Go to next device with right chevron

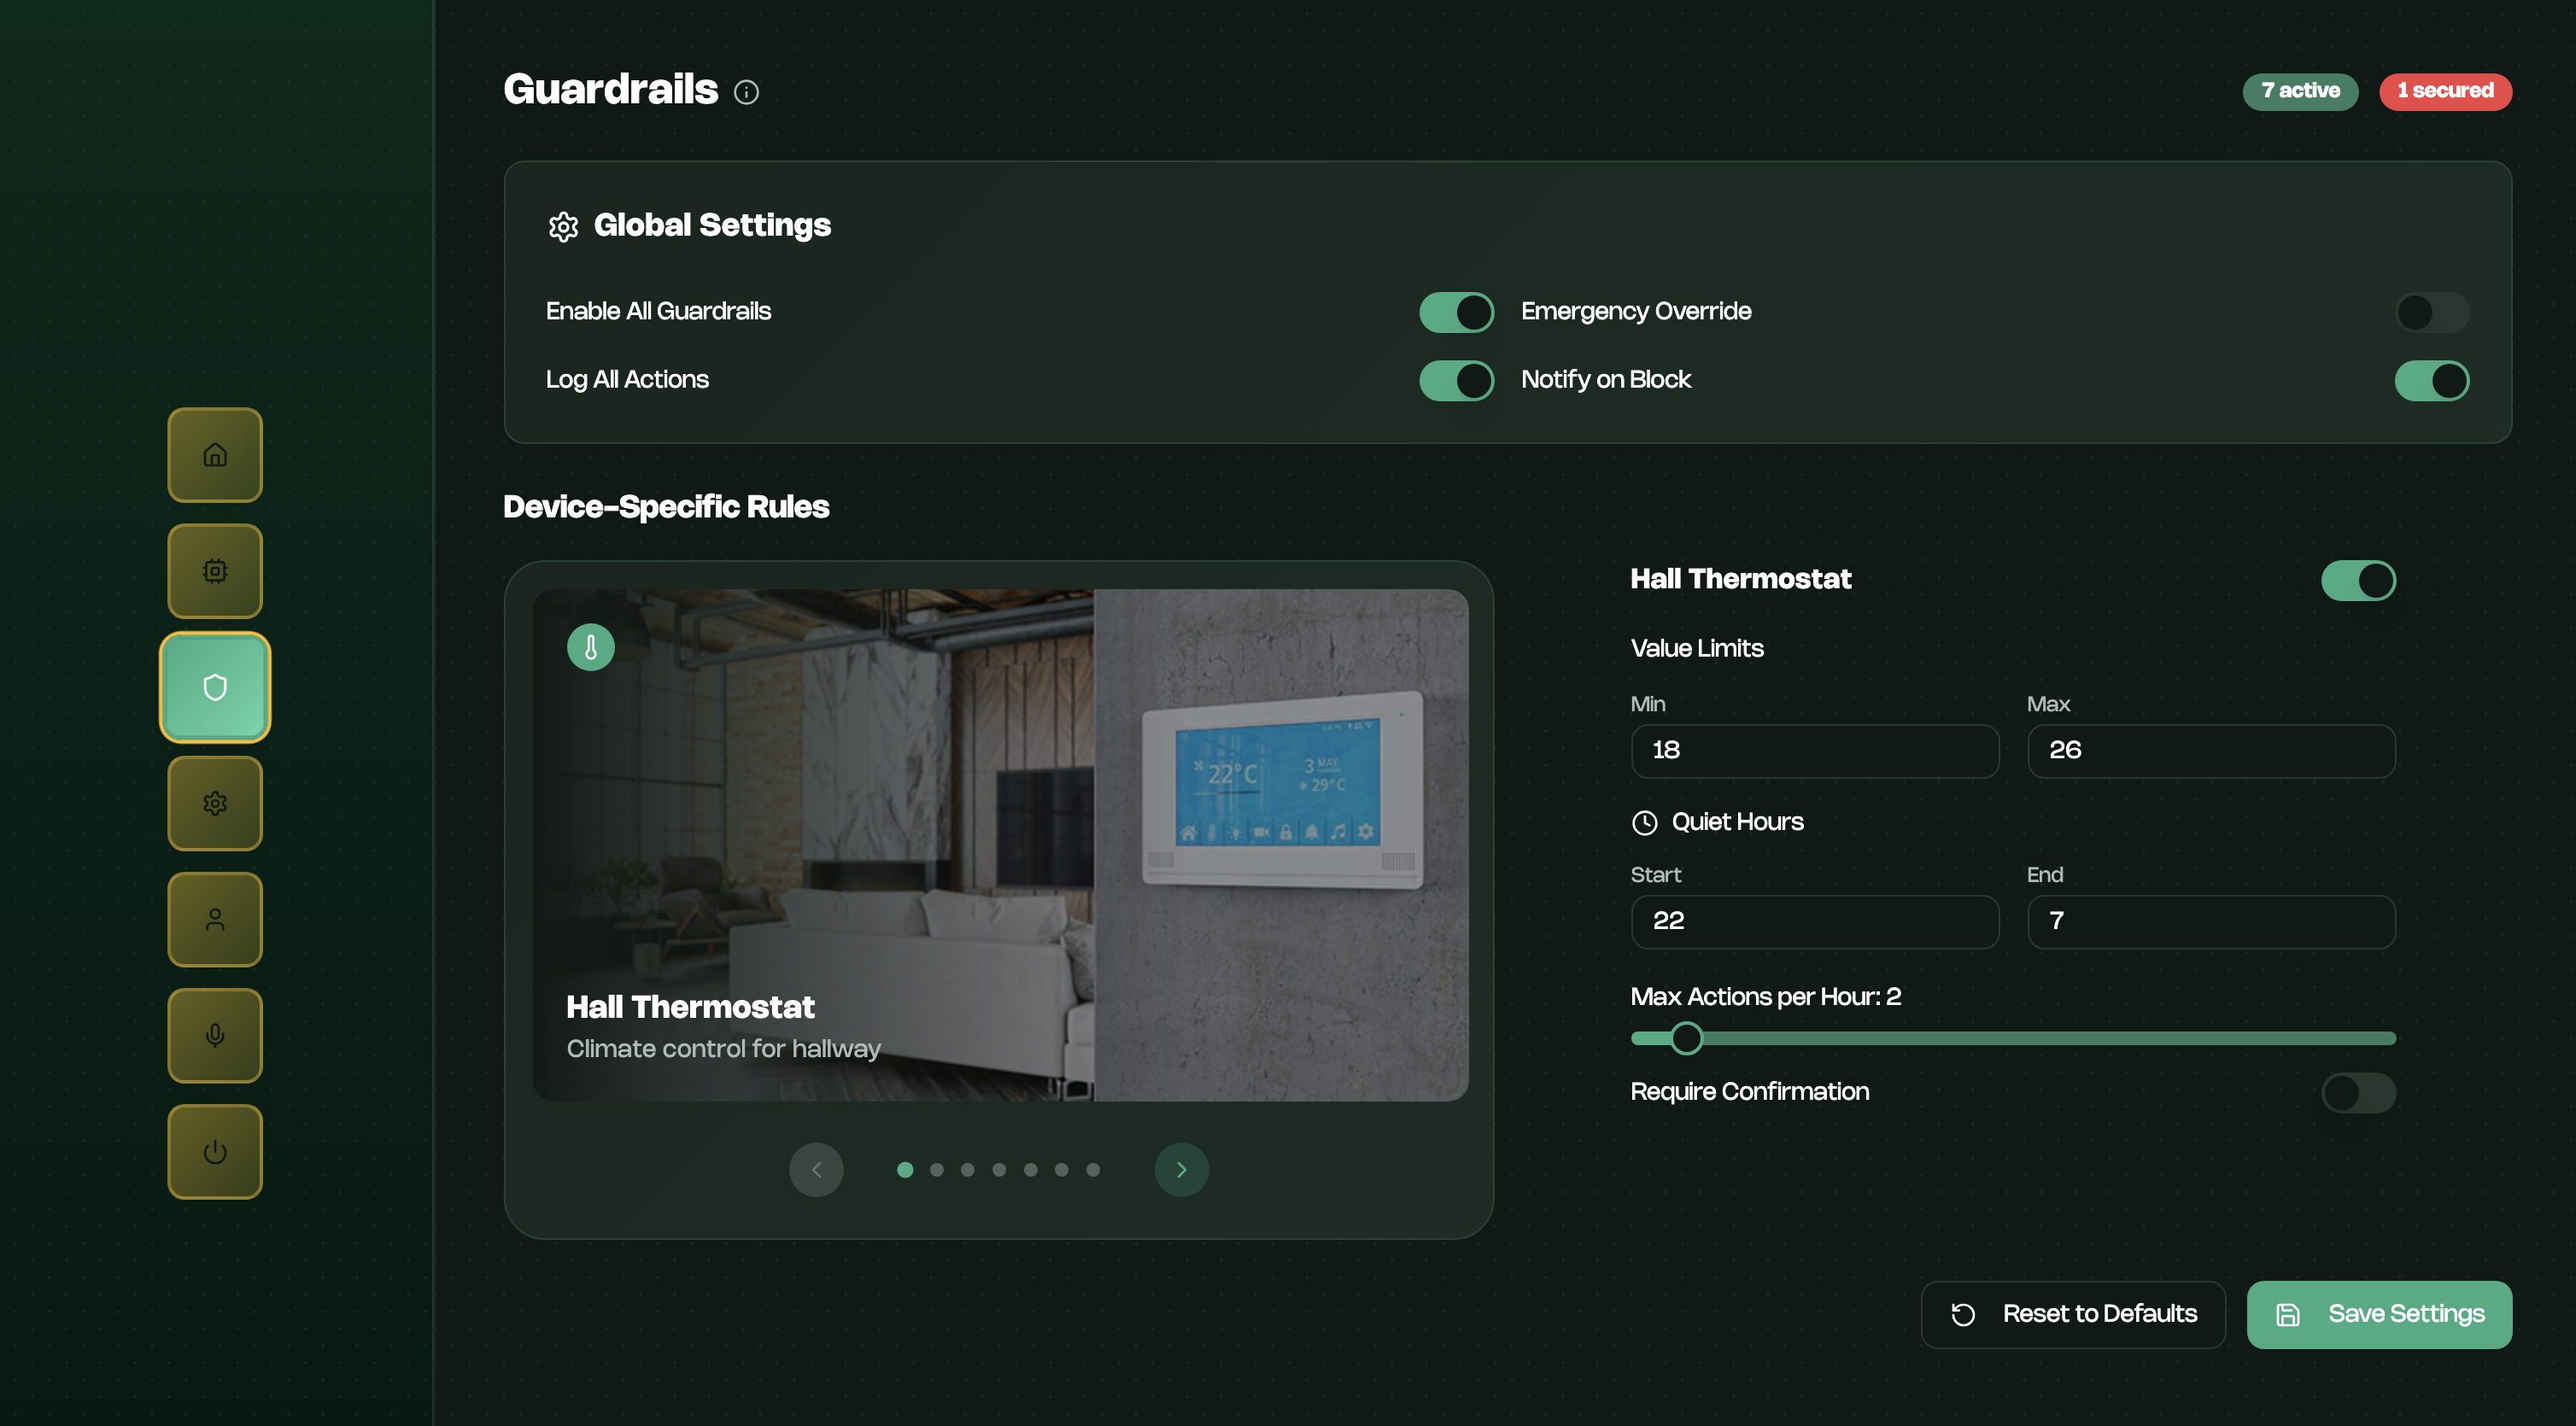coord(1181,1169)
